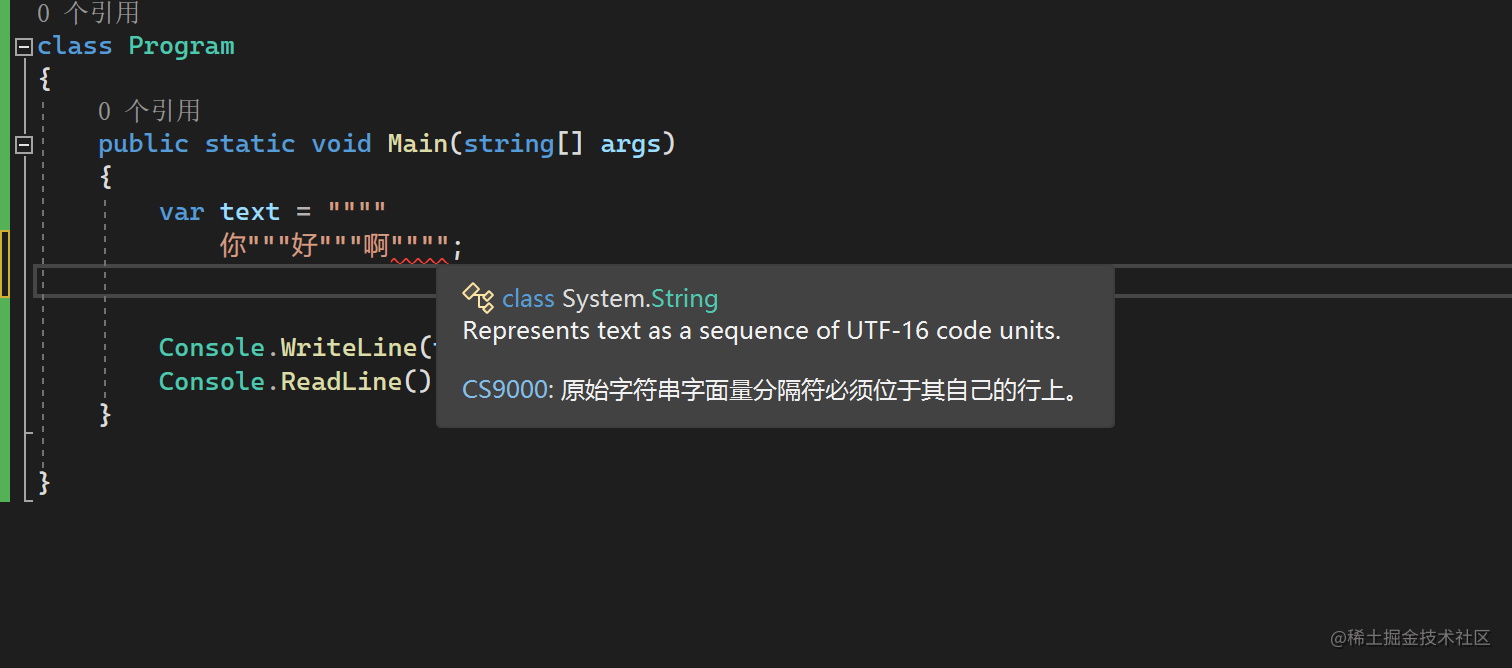This screenshot has height=668, width=1512.
Task: Click the reference count above Main method
Action: (x=149, y=111)
